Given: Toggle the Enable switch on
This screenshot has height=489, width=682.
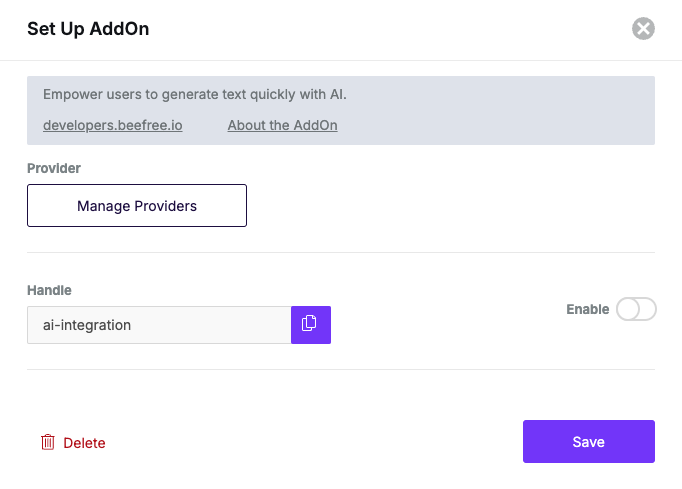Looking at the screenshot, I should click(x=636, y=309).
